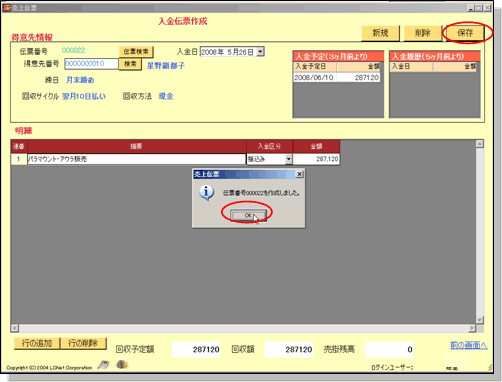
Task: Click the 保存 save button
Action: point(465,33)
